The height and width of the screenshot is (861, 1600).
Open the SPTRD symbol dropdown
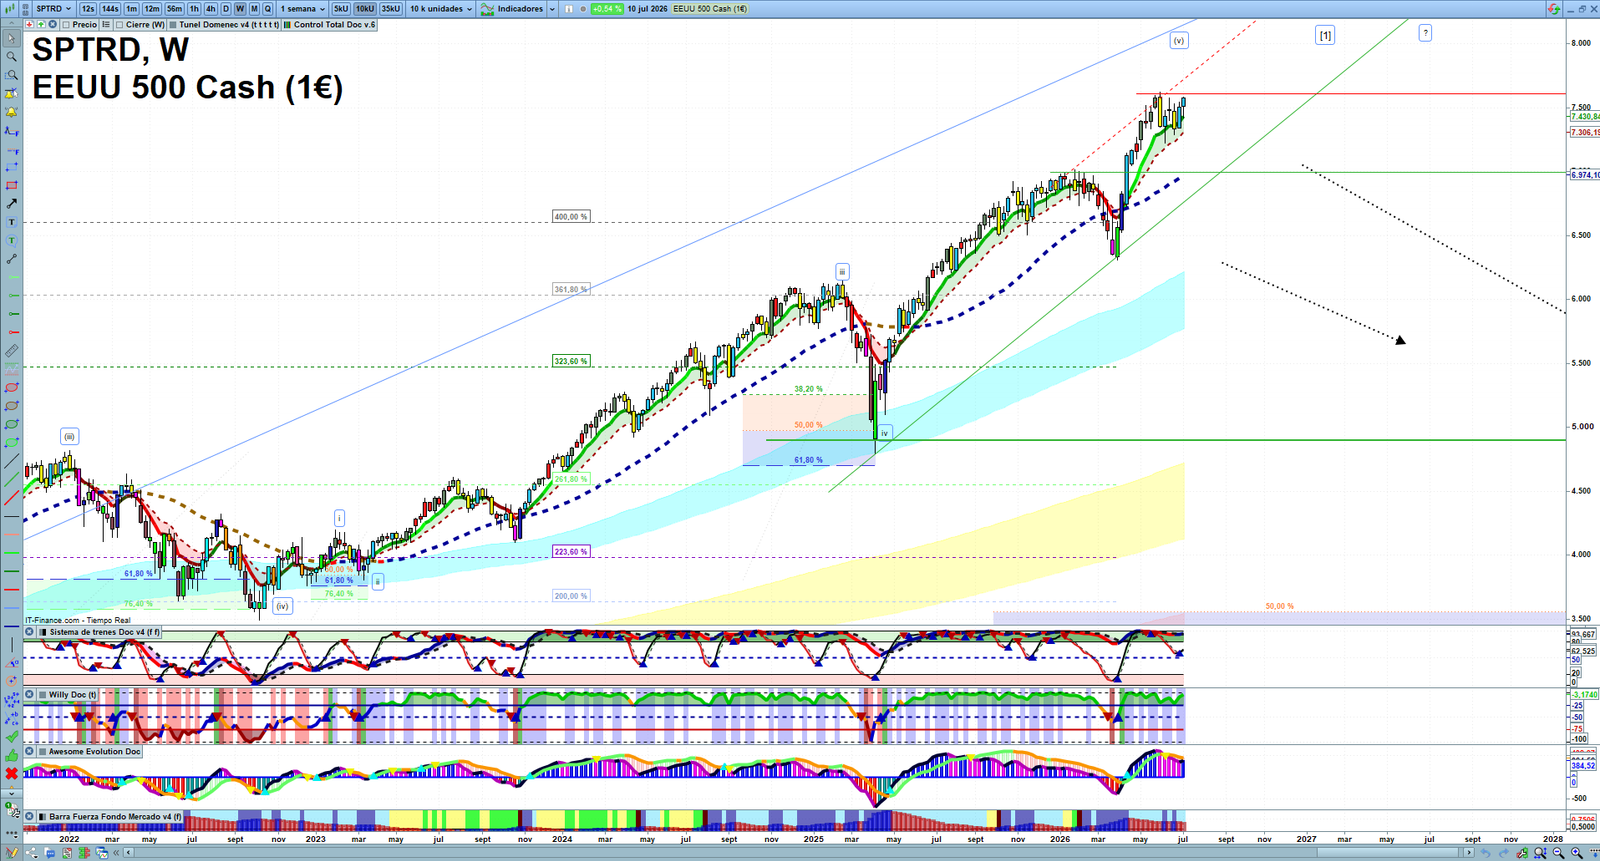coord(53,9)
